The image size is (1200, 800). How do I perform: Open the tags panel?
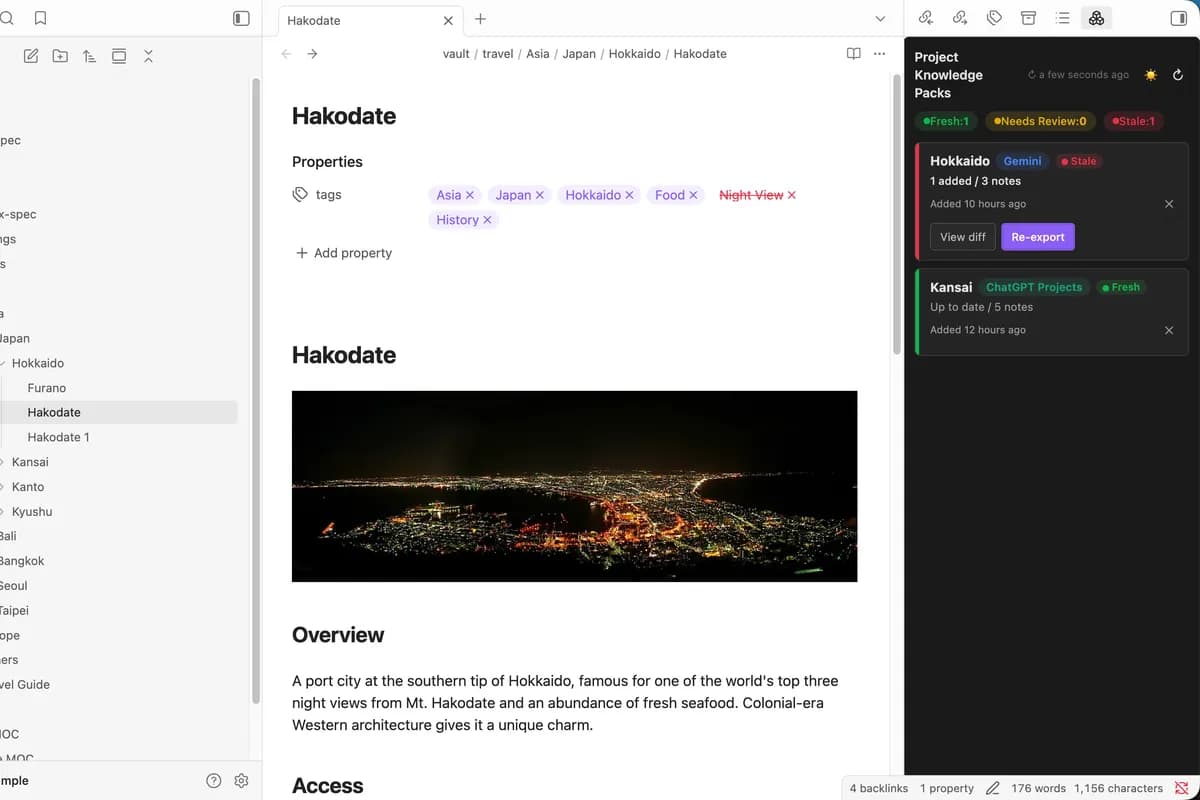(x=994, y=18)
